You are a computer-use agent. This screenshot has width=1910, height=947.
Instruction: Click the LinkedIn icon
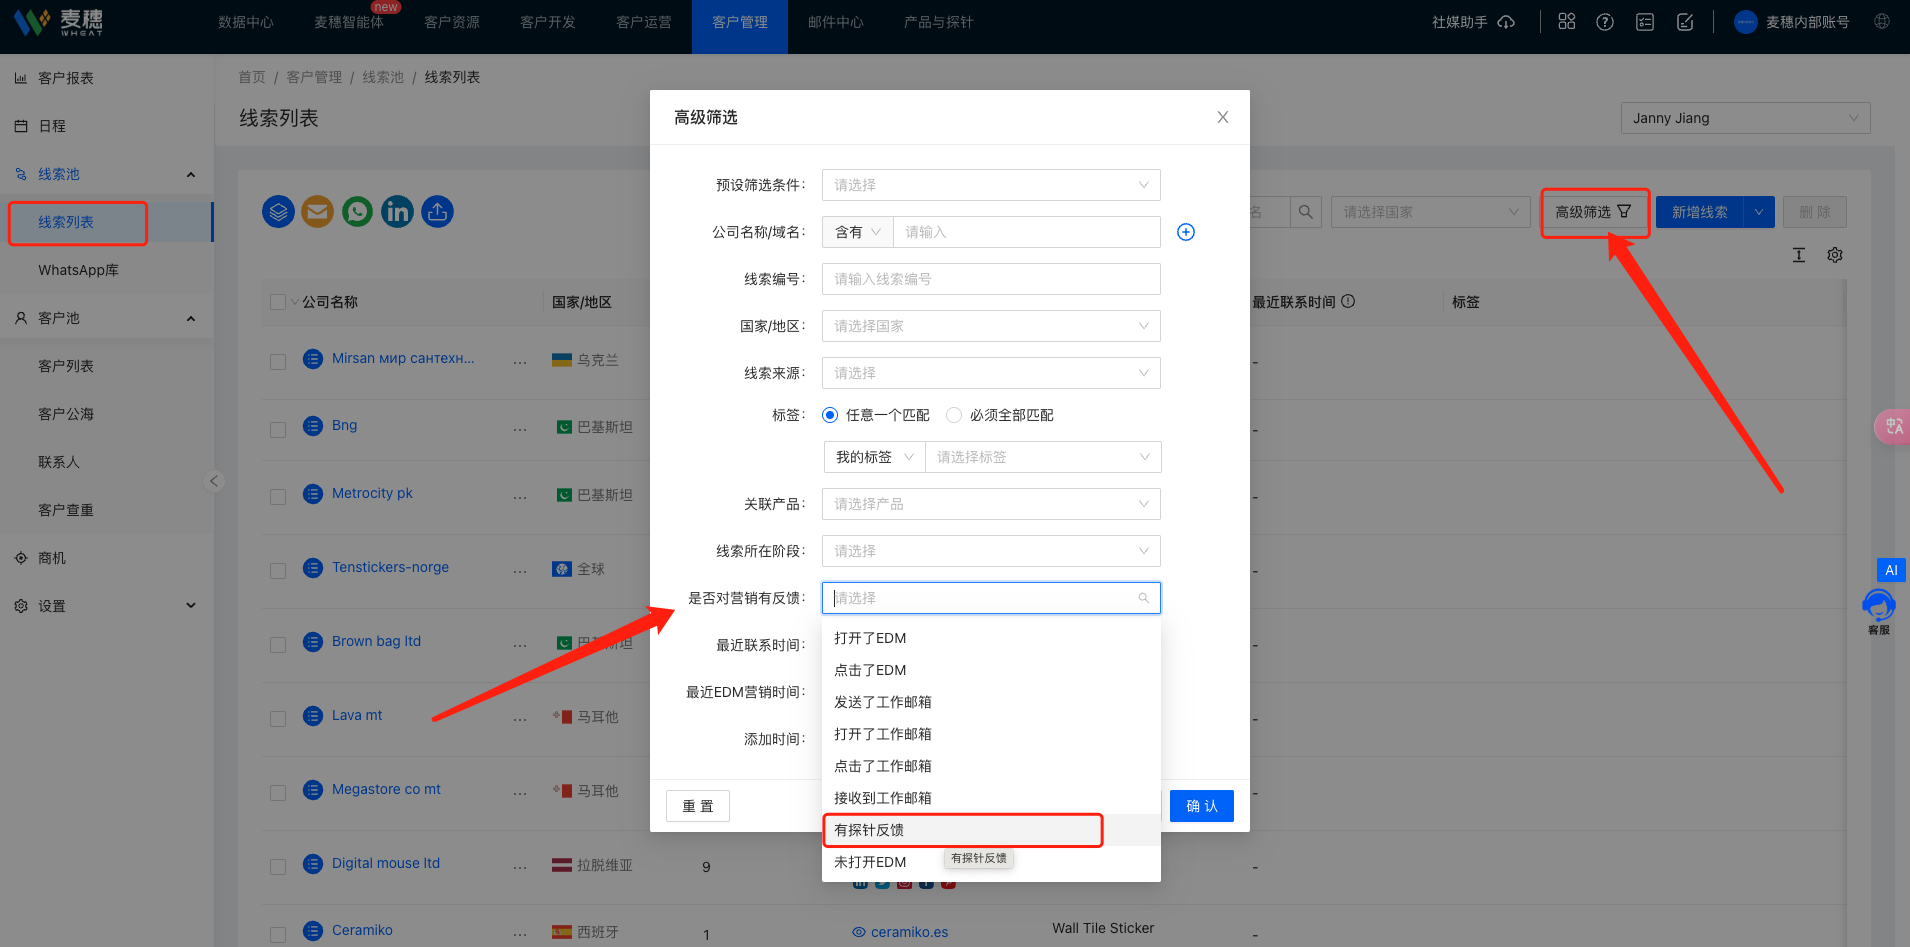398,211
